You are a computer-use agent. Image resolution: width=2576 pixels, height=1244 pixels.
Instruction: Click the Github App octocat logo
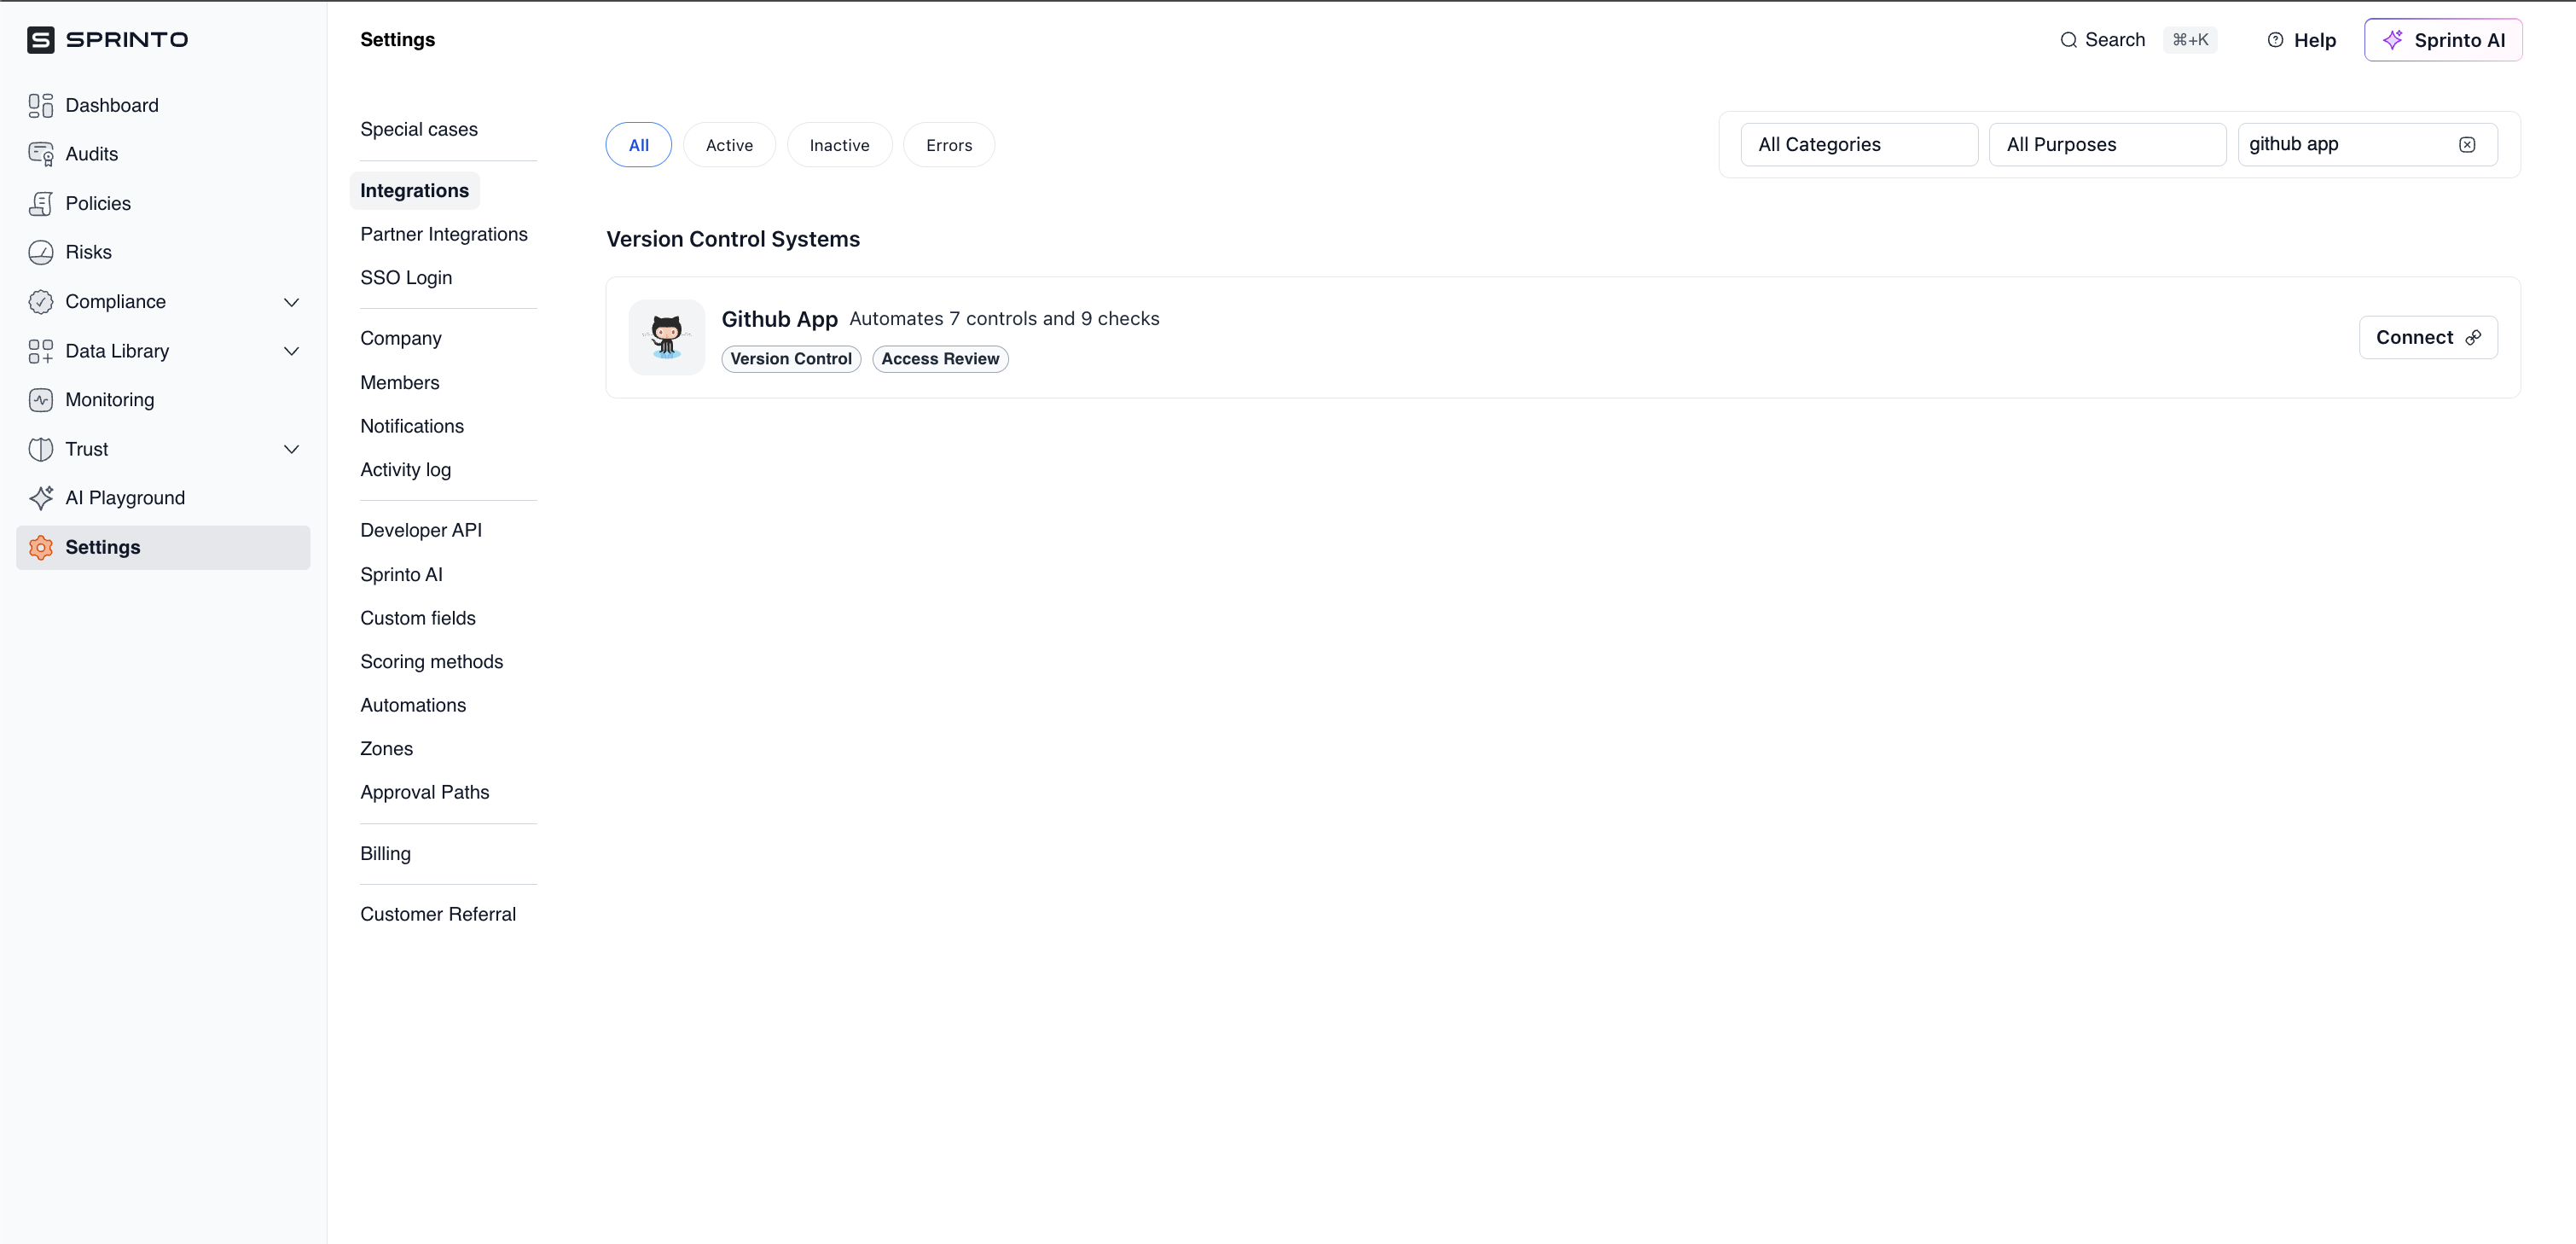click(666, 337)
